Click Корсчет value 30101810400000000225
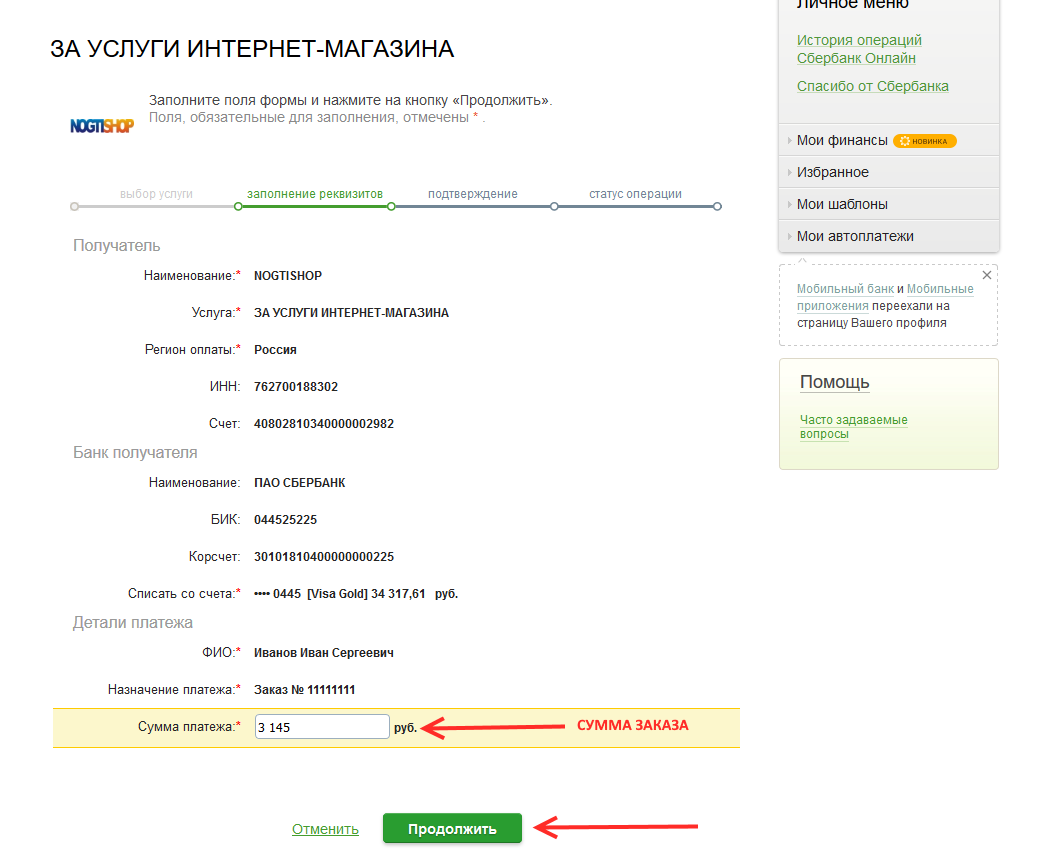The height and width of the screenshot is (861, 1044). (x=324, y=557)
